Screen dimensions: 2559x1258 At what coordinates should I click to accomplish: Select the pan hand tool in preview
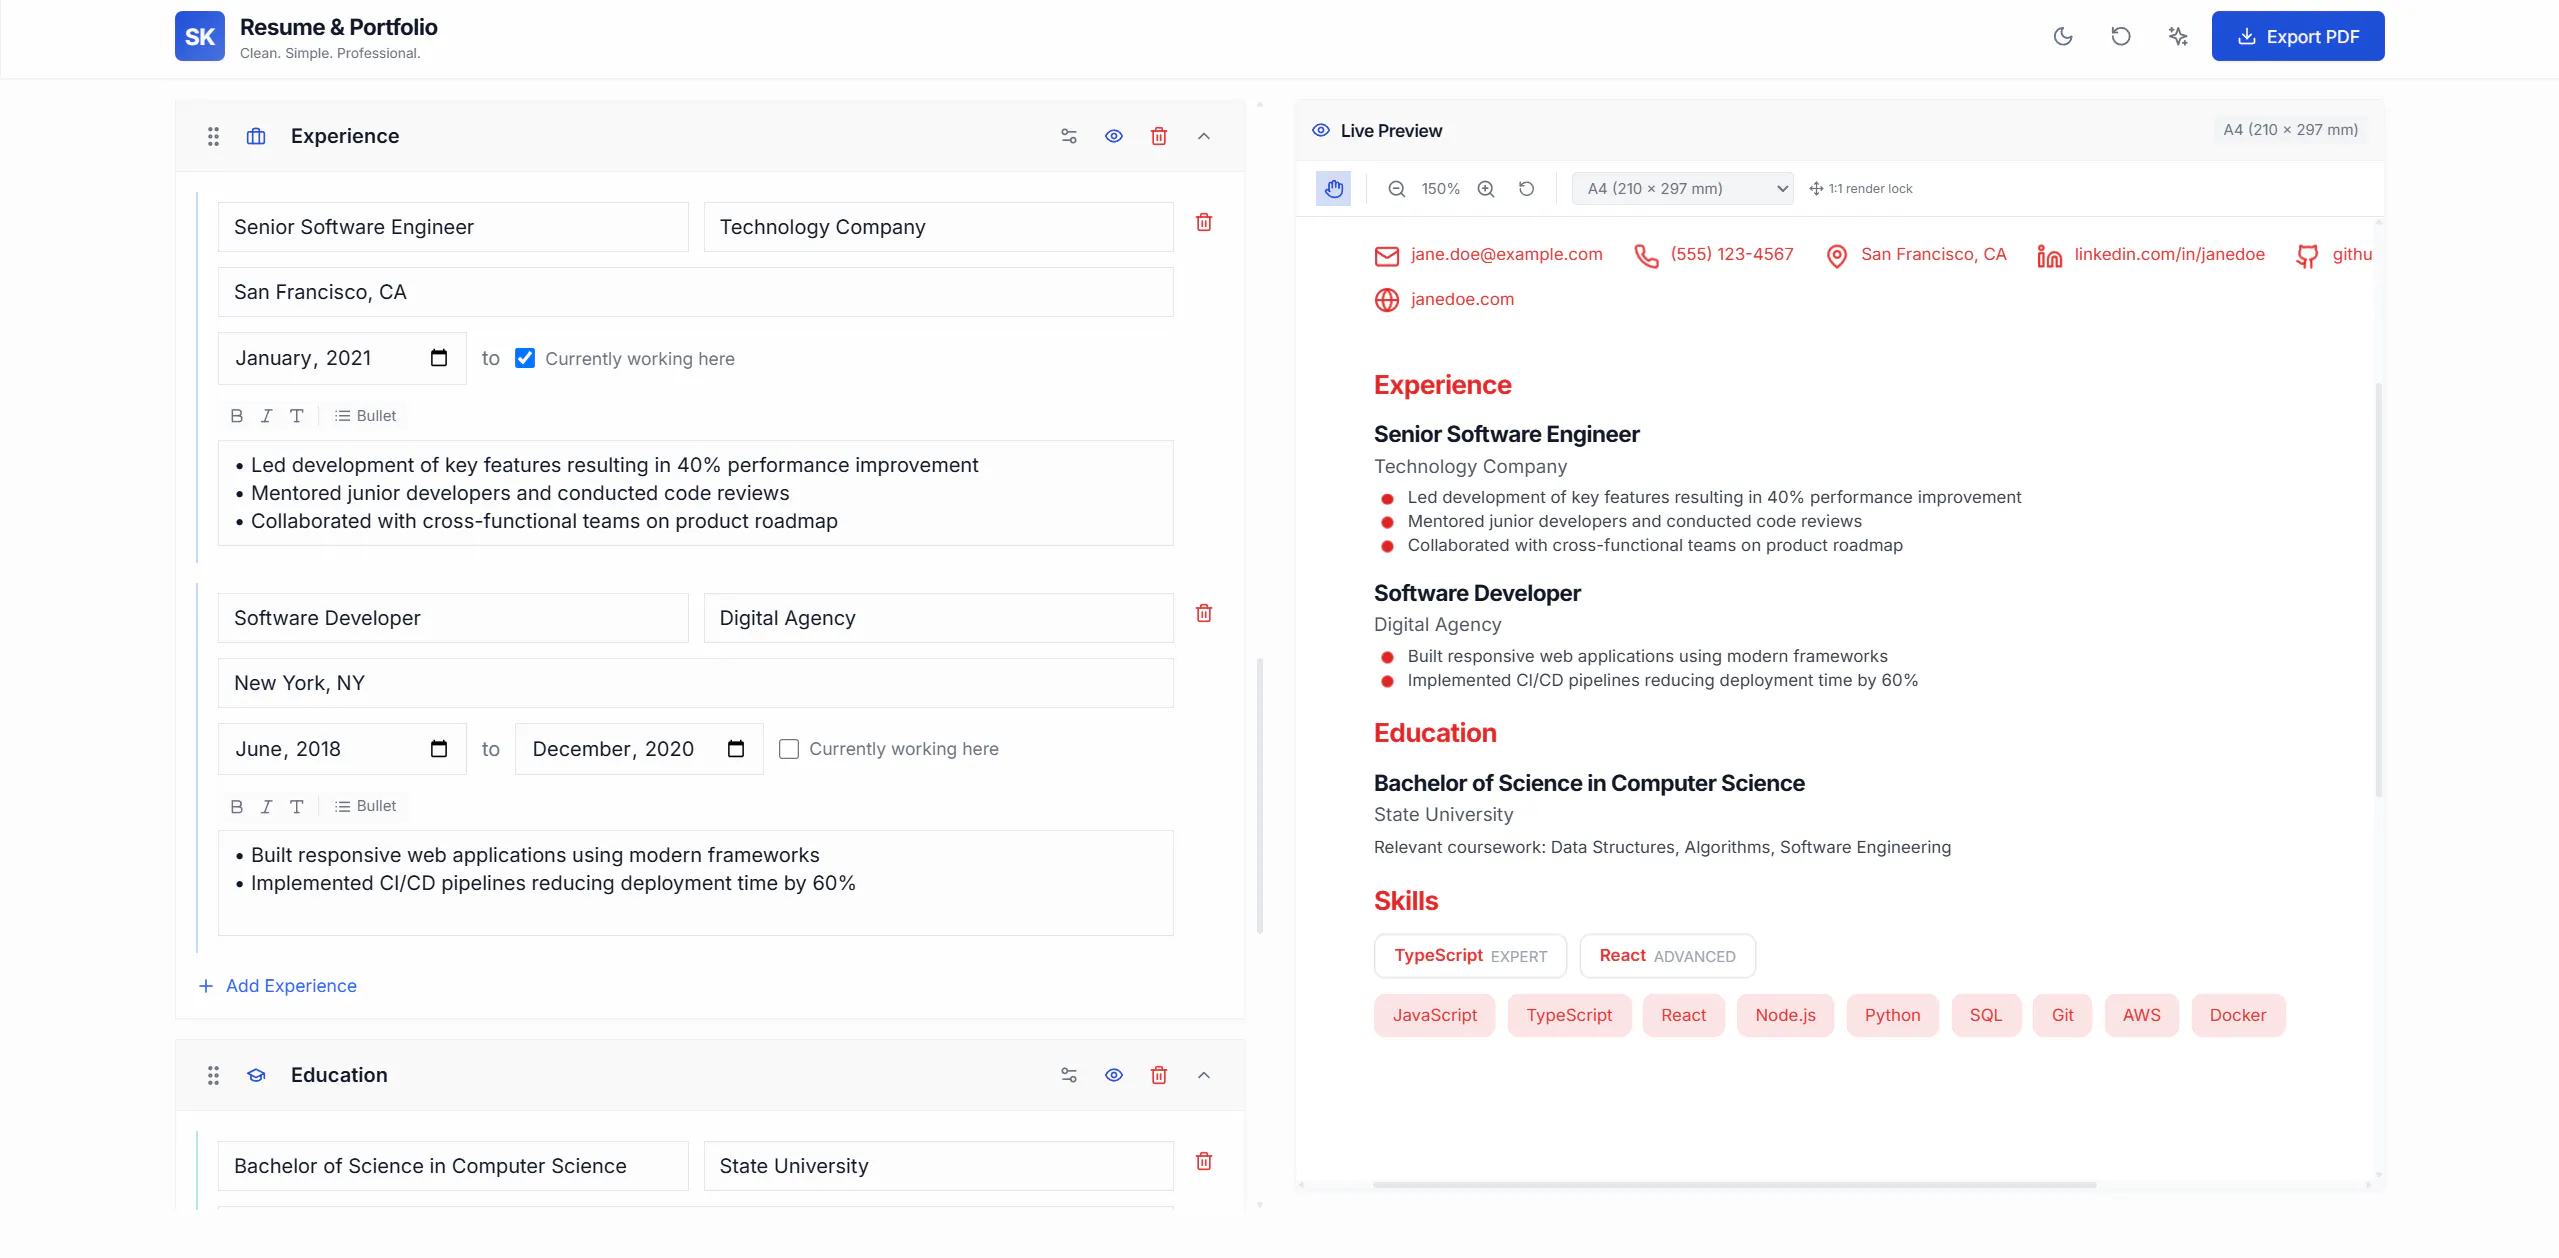(x=1333, y=189)
